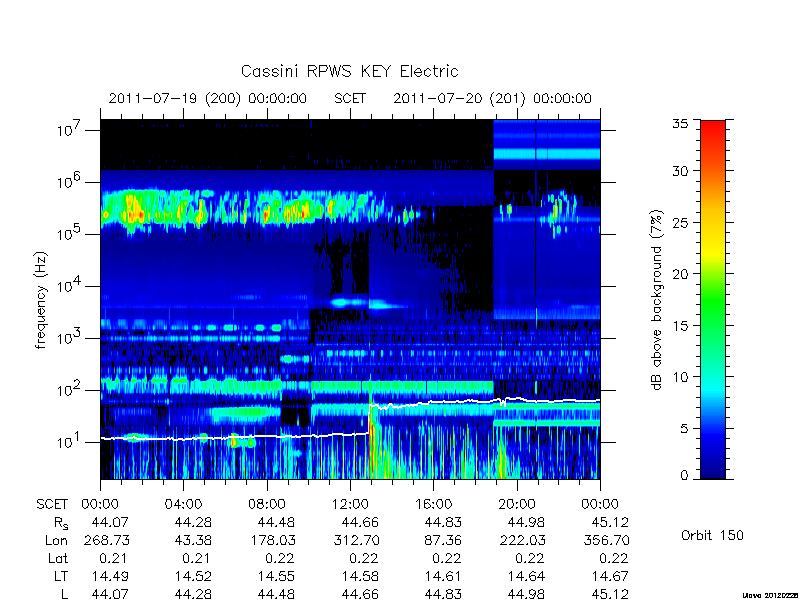Click the colorbar tick label '15'

click(x=680, y=325)
